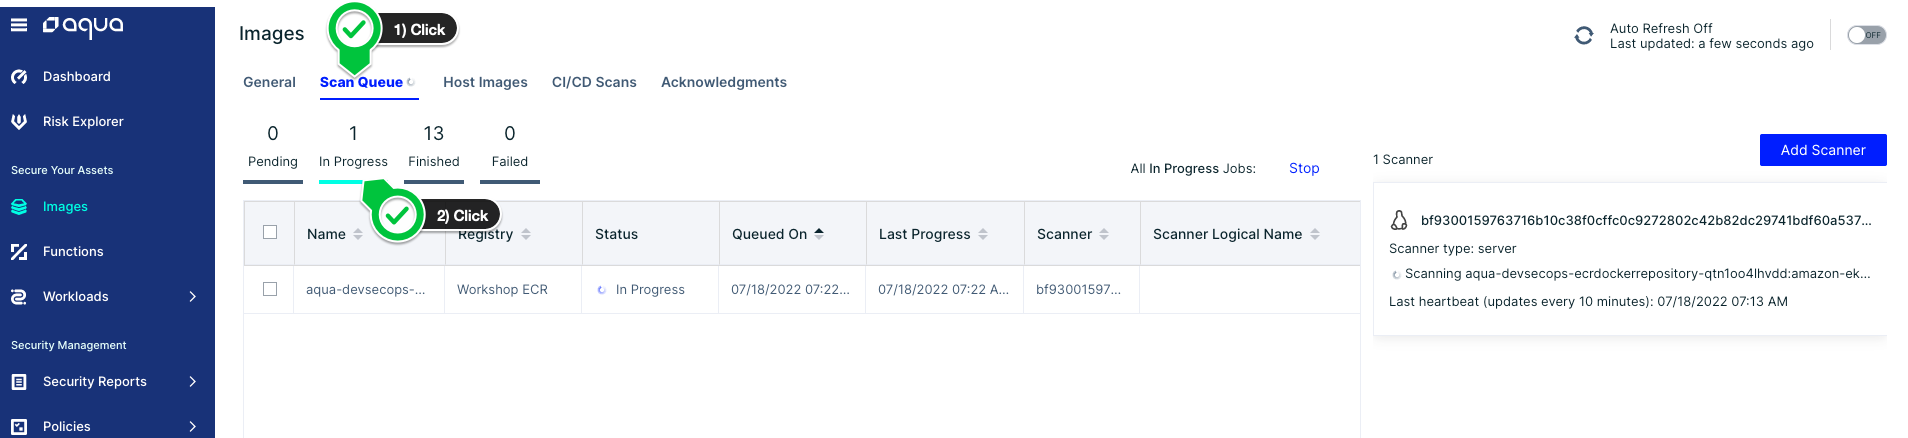1908x438 pixels.
Task: Click the Linux penguin scanner icon
Action: (1399, 220)
